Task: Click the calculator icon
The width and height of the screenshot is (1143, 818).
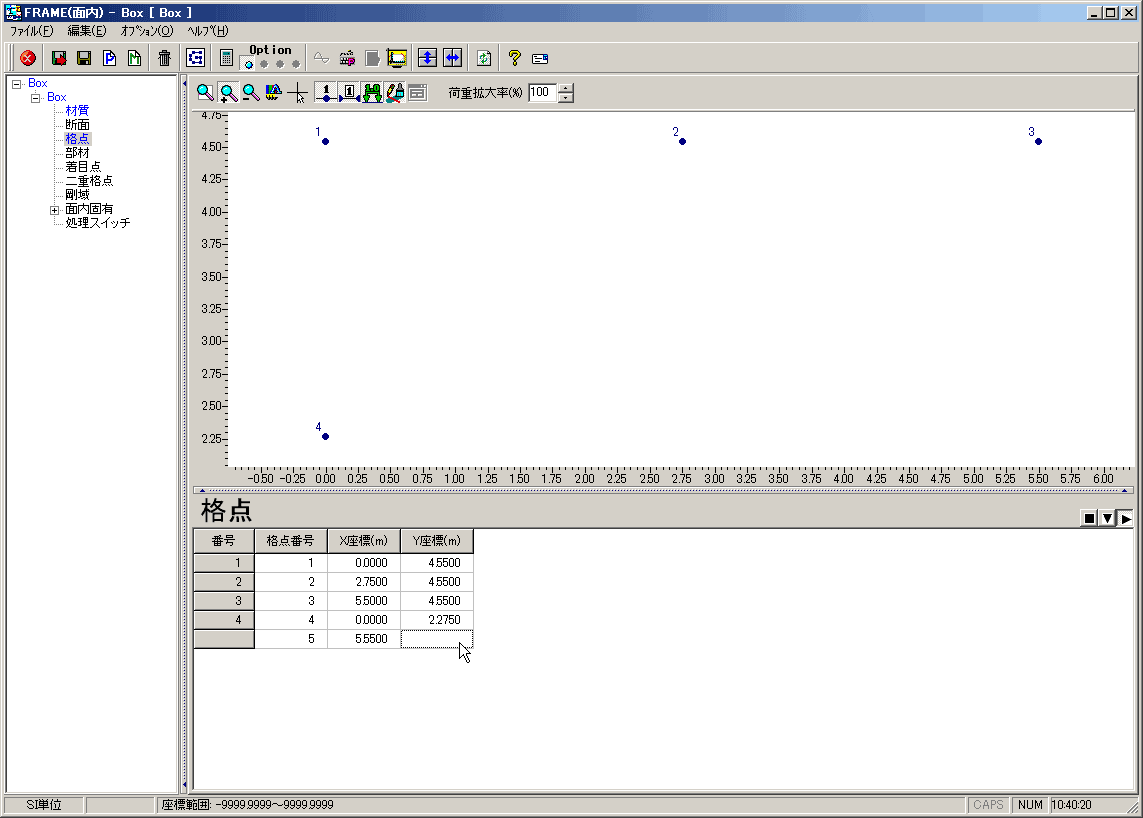Action: (x=226, y=58)
